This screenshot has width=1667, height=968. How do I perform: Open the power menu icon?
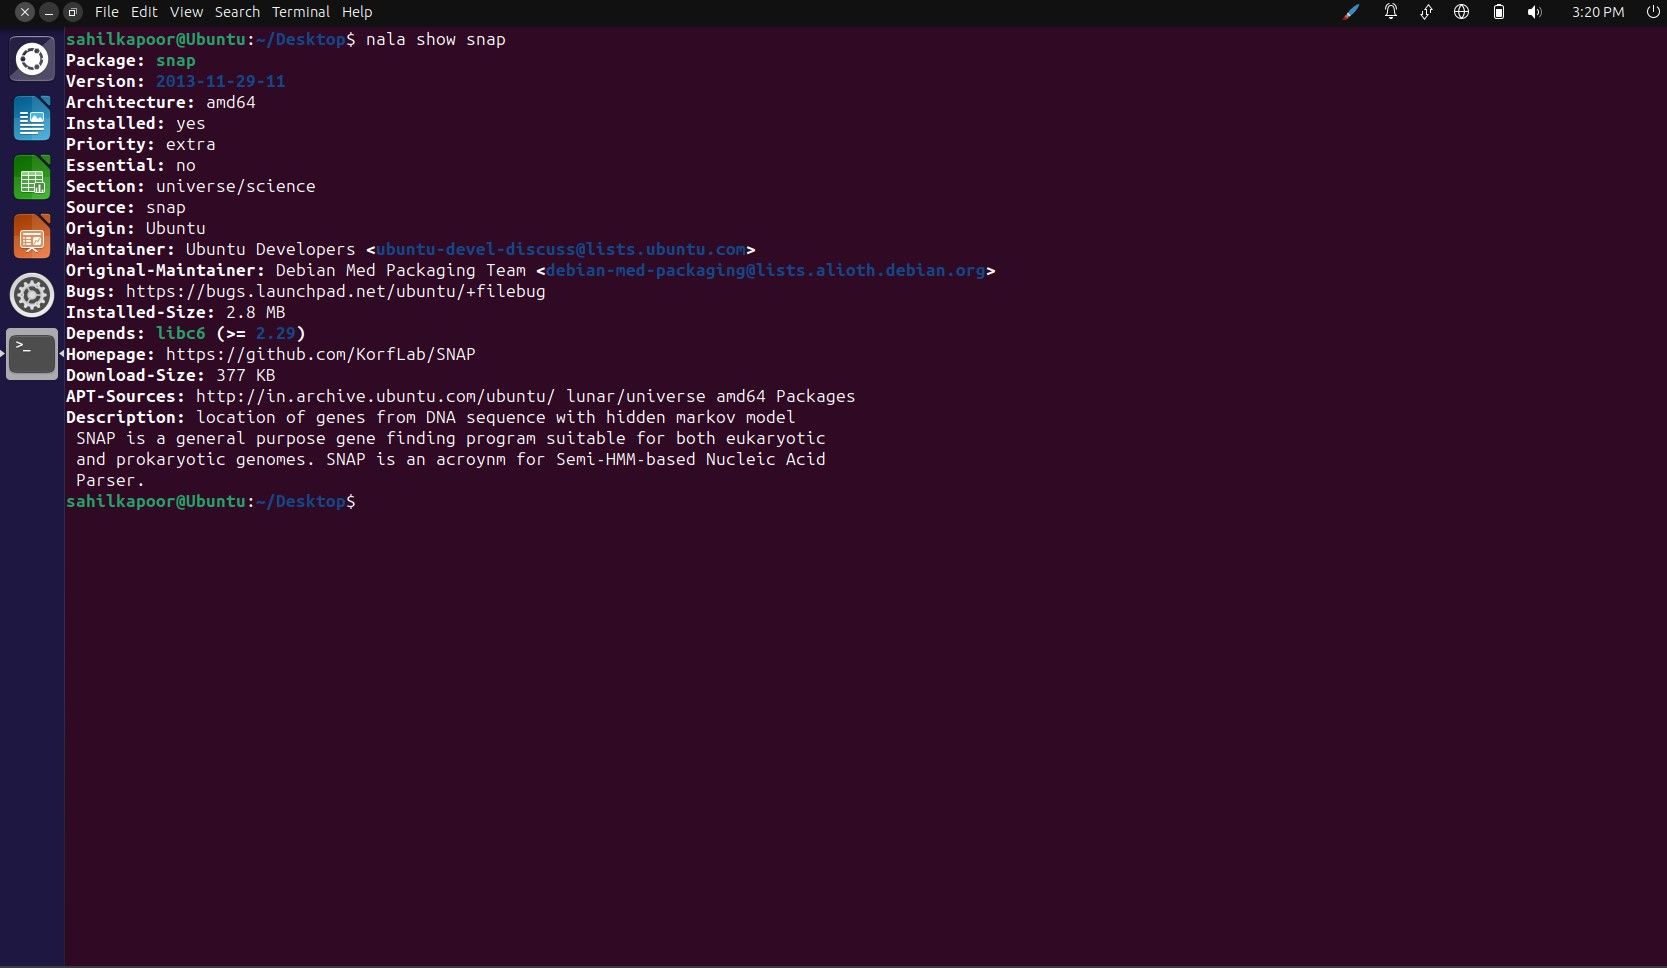tap(1653, 12)
